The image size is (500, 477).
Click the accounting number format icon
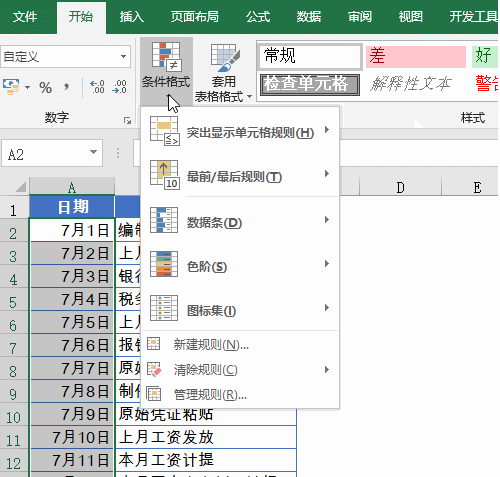[x=11, y=87]
